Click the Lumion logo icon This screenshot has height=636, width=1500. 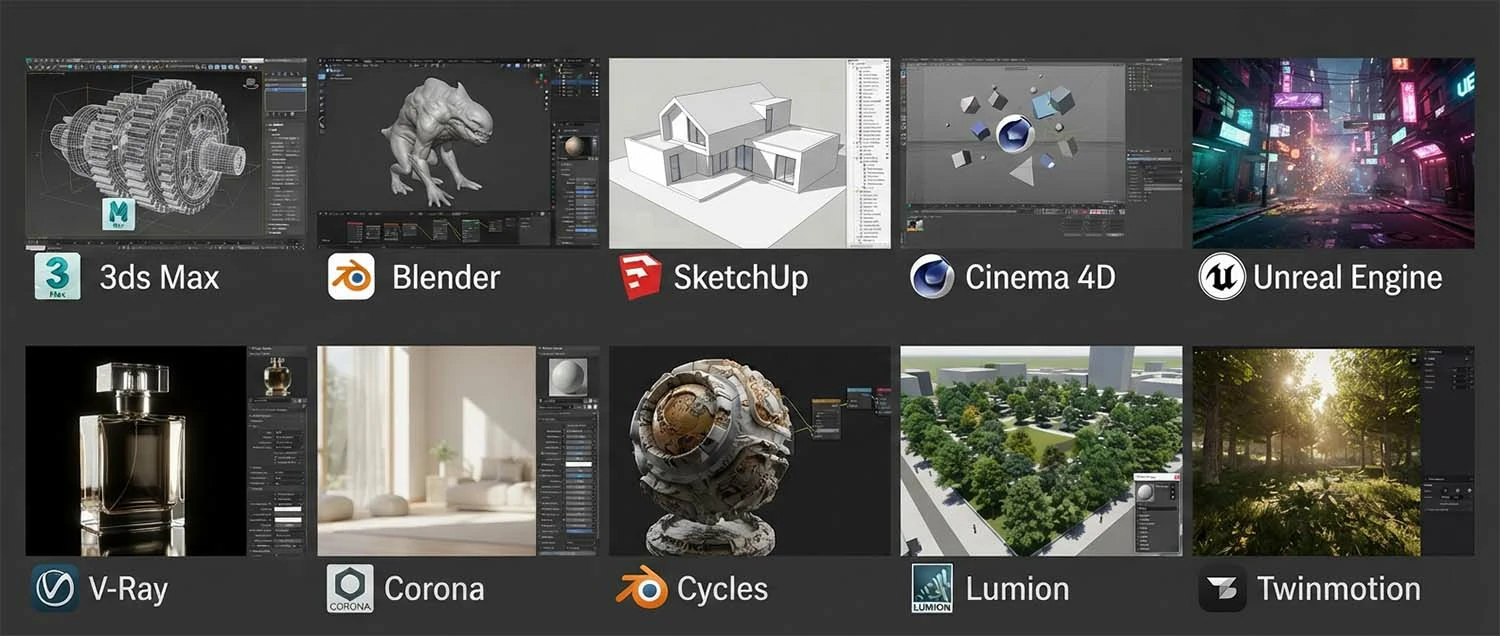click(x=932, y=588)
